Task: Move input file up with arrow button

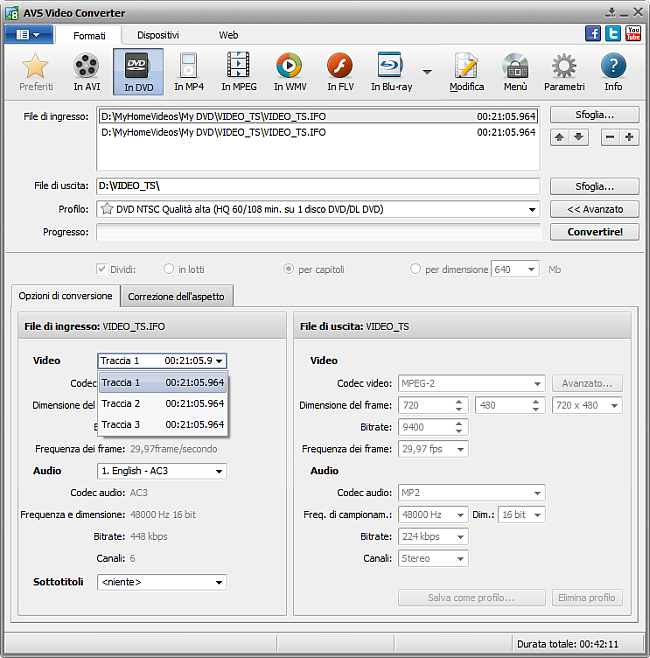Action: 559,137
